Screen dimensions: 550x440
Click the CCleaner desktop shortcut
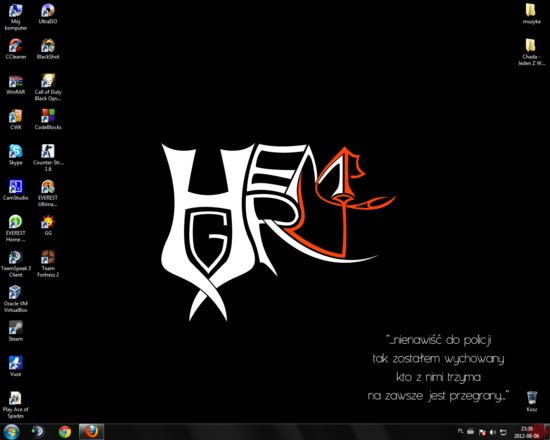pyautogui.click(x=15, y=49)
